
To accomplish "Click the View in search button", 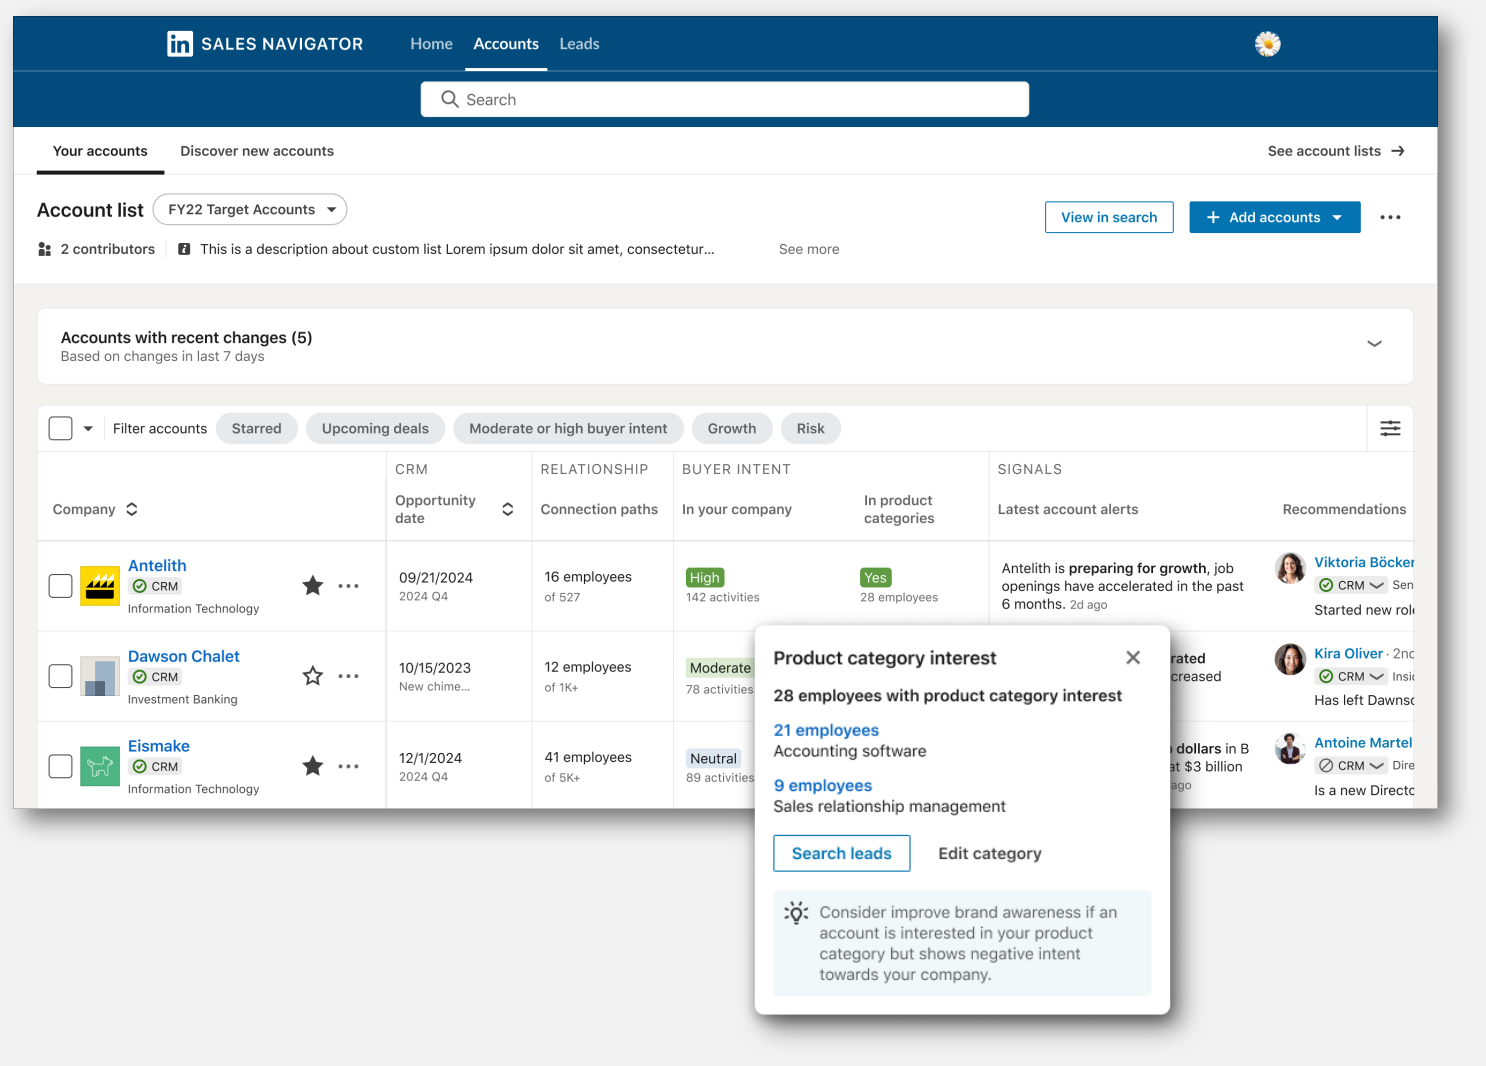I will (x=1109, y=217).
